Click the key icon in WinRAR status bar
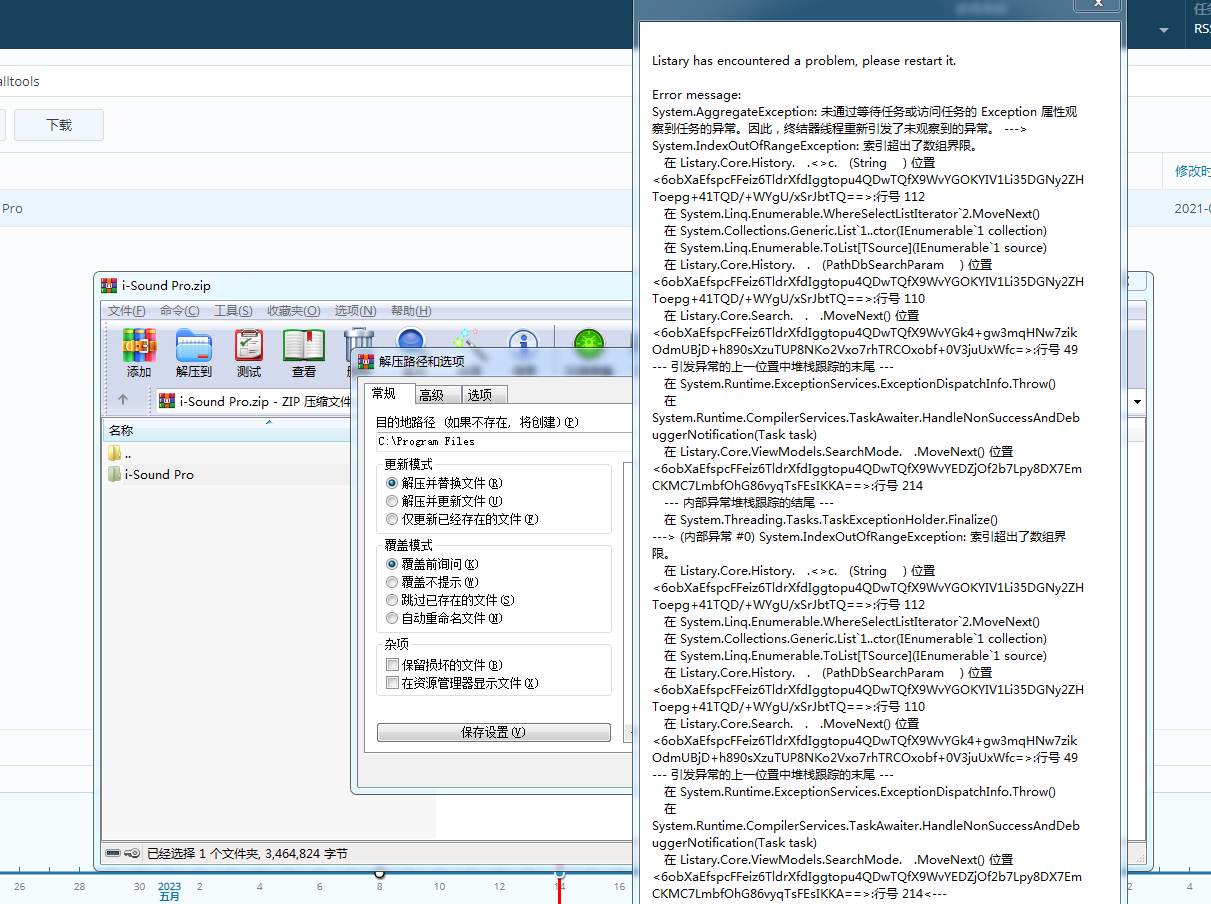This screenshot has width=1211, height=904. coord(133,853)
